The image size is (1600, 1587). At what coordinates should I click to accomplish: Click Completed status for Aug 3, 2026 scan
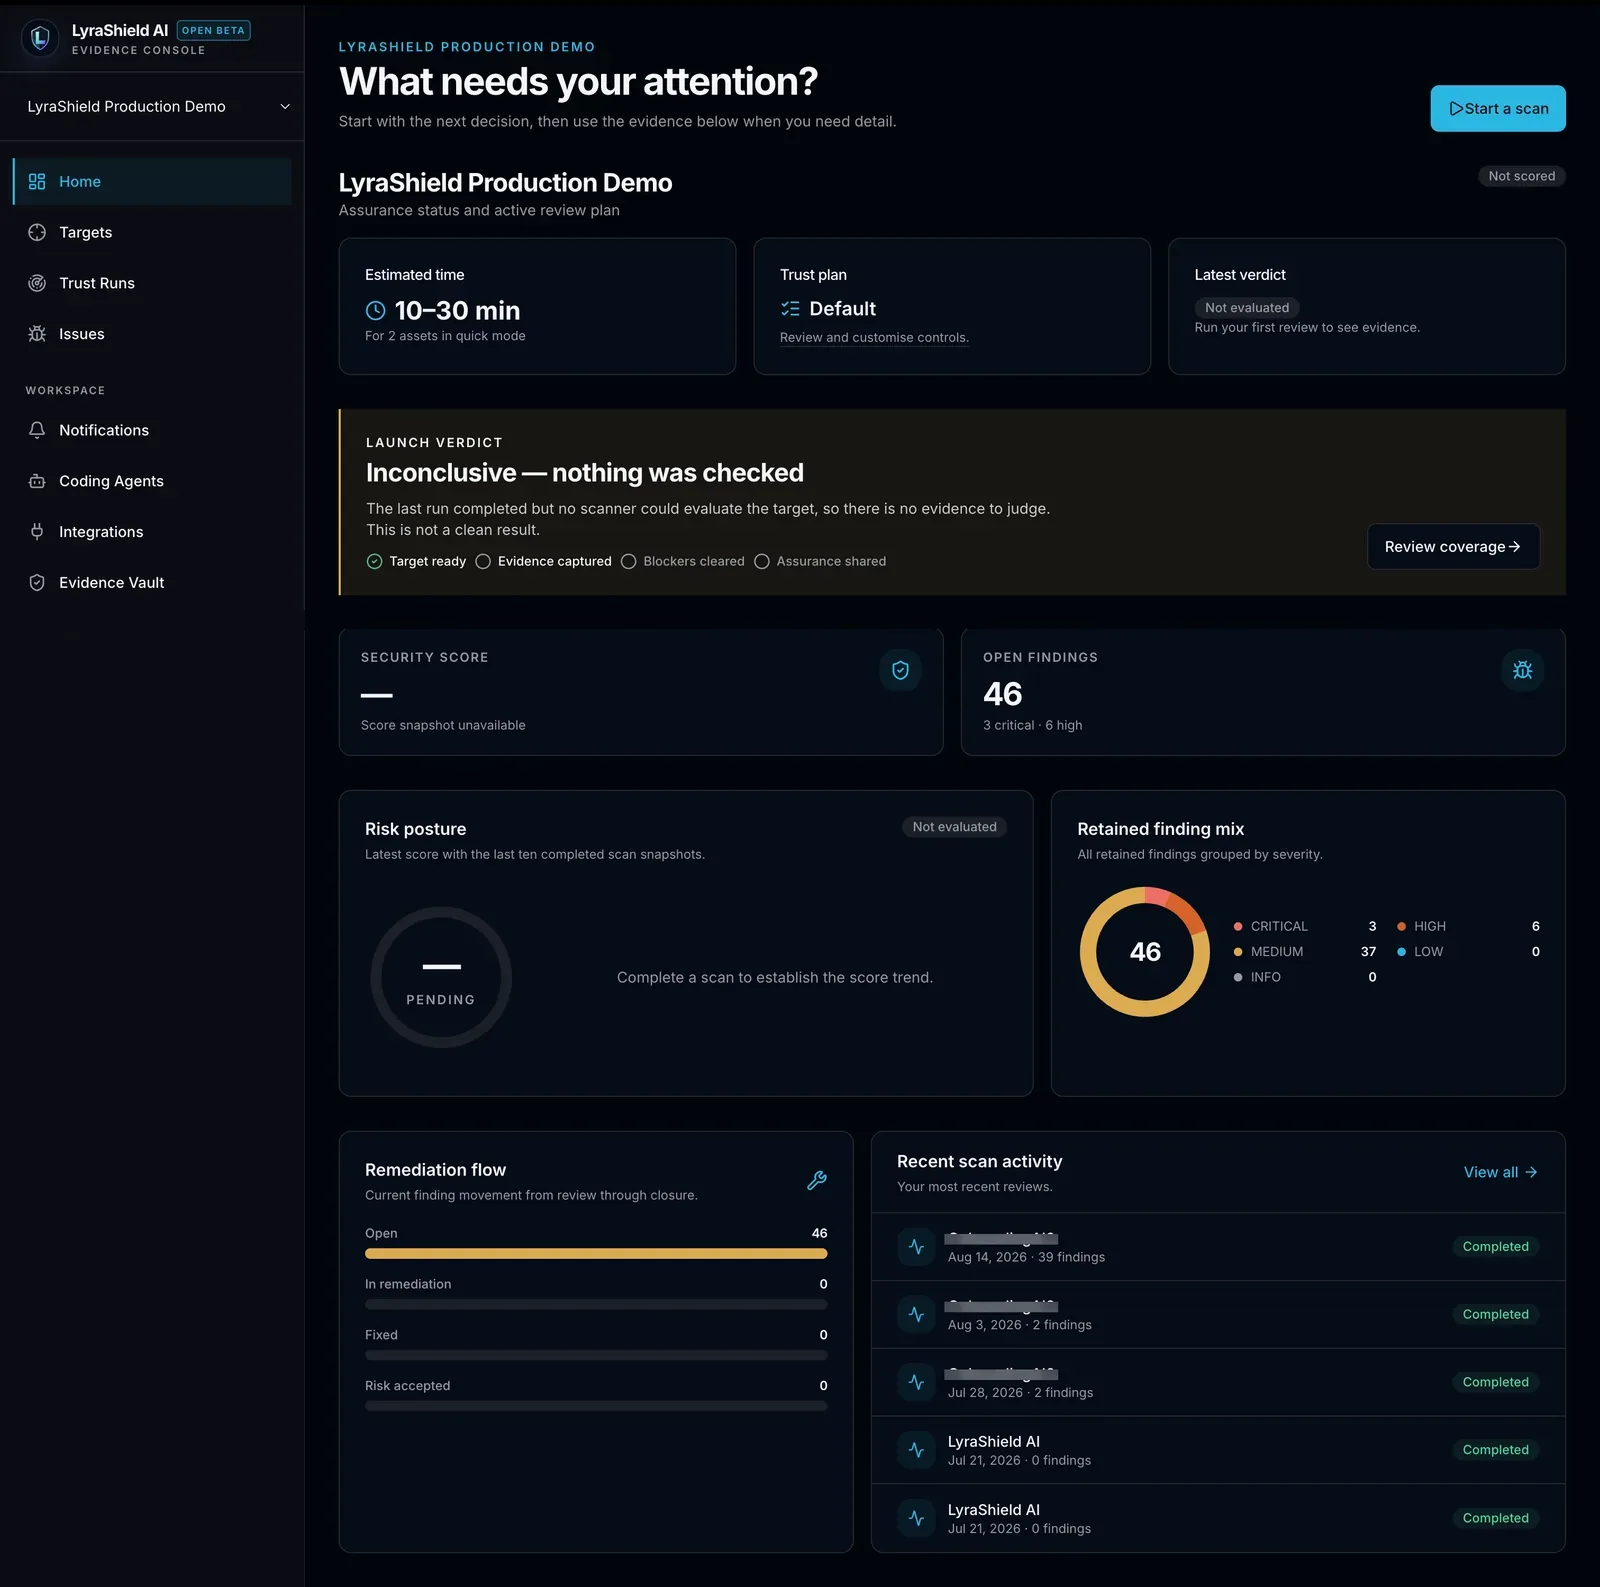[x=1495, y=1315]
